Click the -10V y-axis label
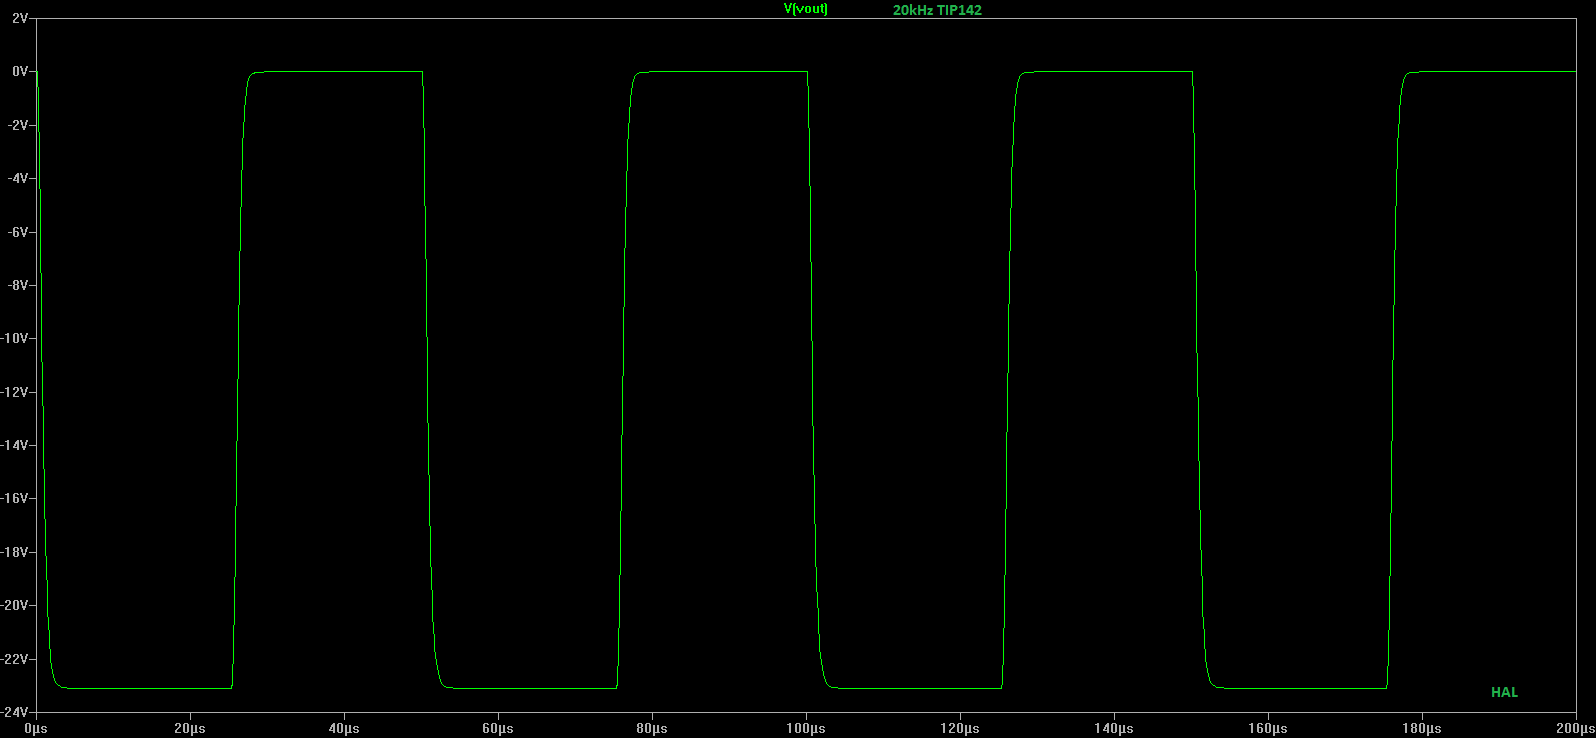The width and height of the screenshot is (1596, 738). tap(14, 338)
